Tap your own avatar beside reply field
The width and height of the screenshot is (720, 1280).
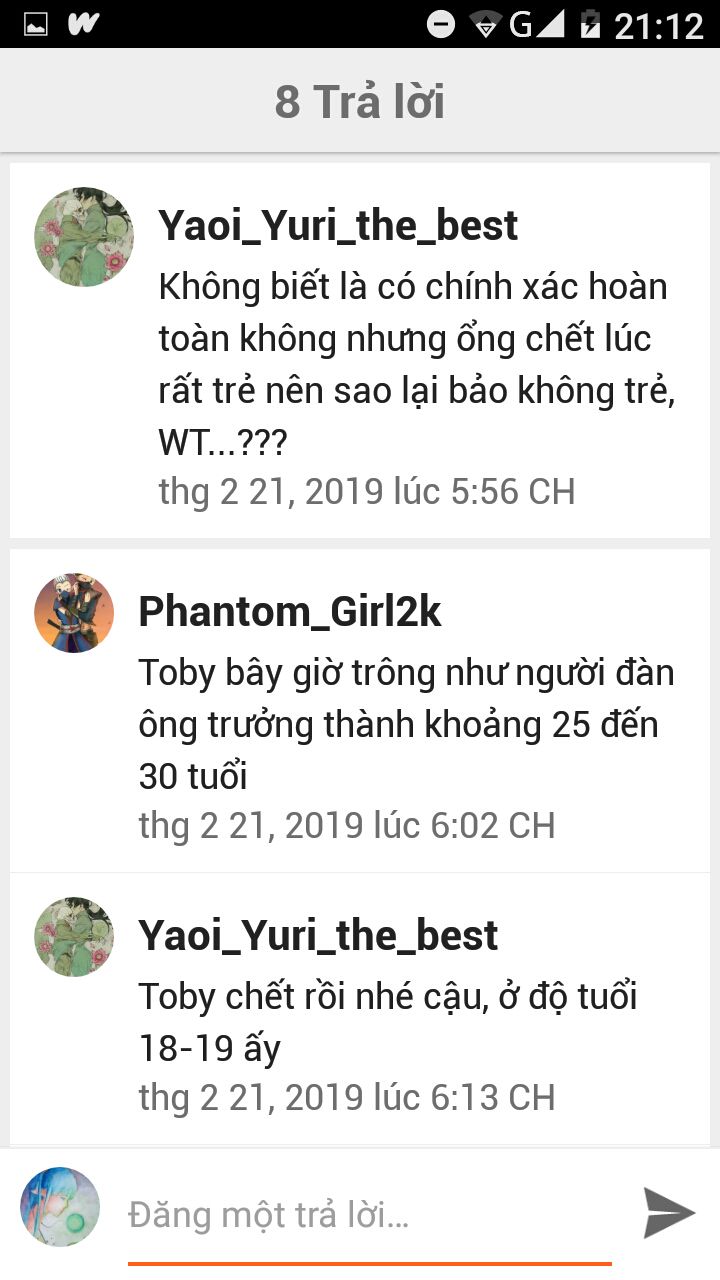click(x=60, y=1207)
